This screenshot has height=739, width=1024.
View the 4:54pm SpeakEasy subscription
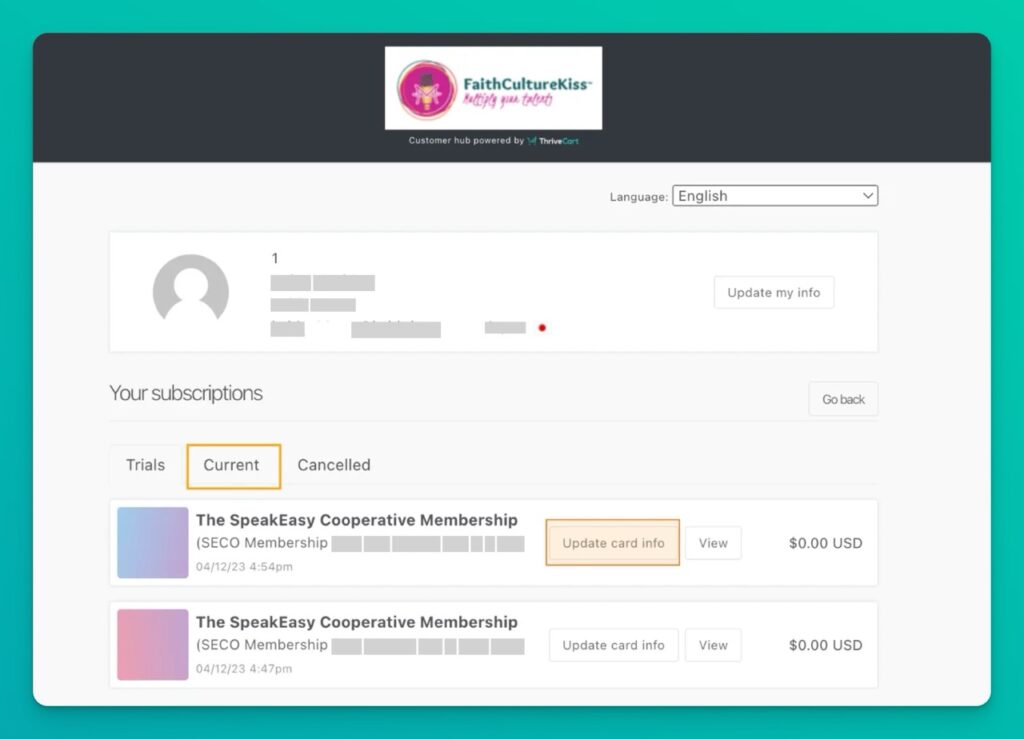[x=713, y=542]
